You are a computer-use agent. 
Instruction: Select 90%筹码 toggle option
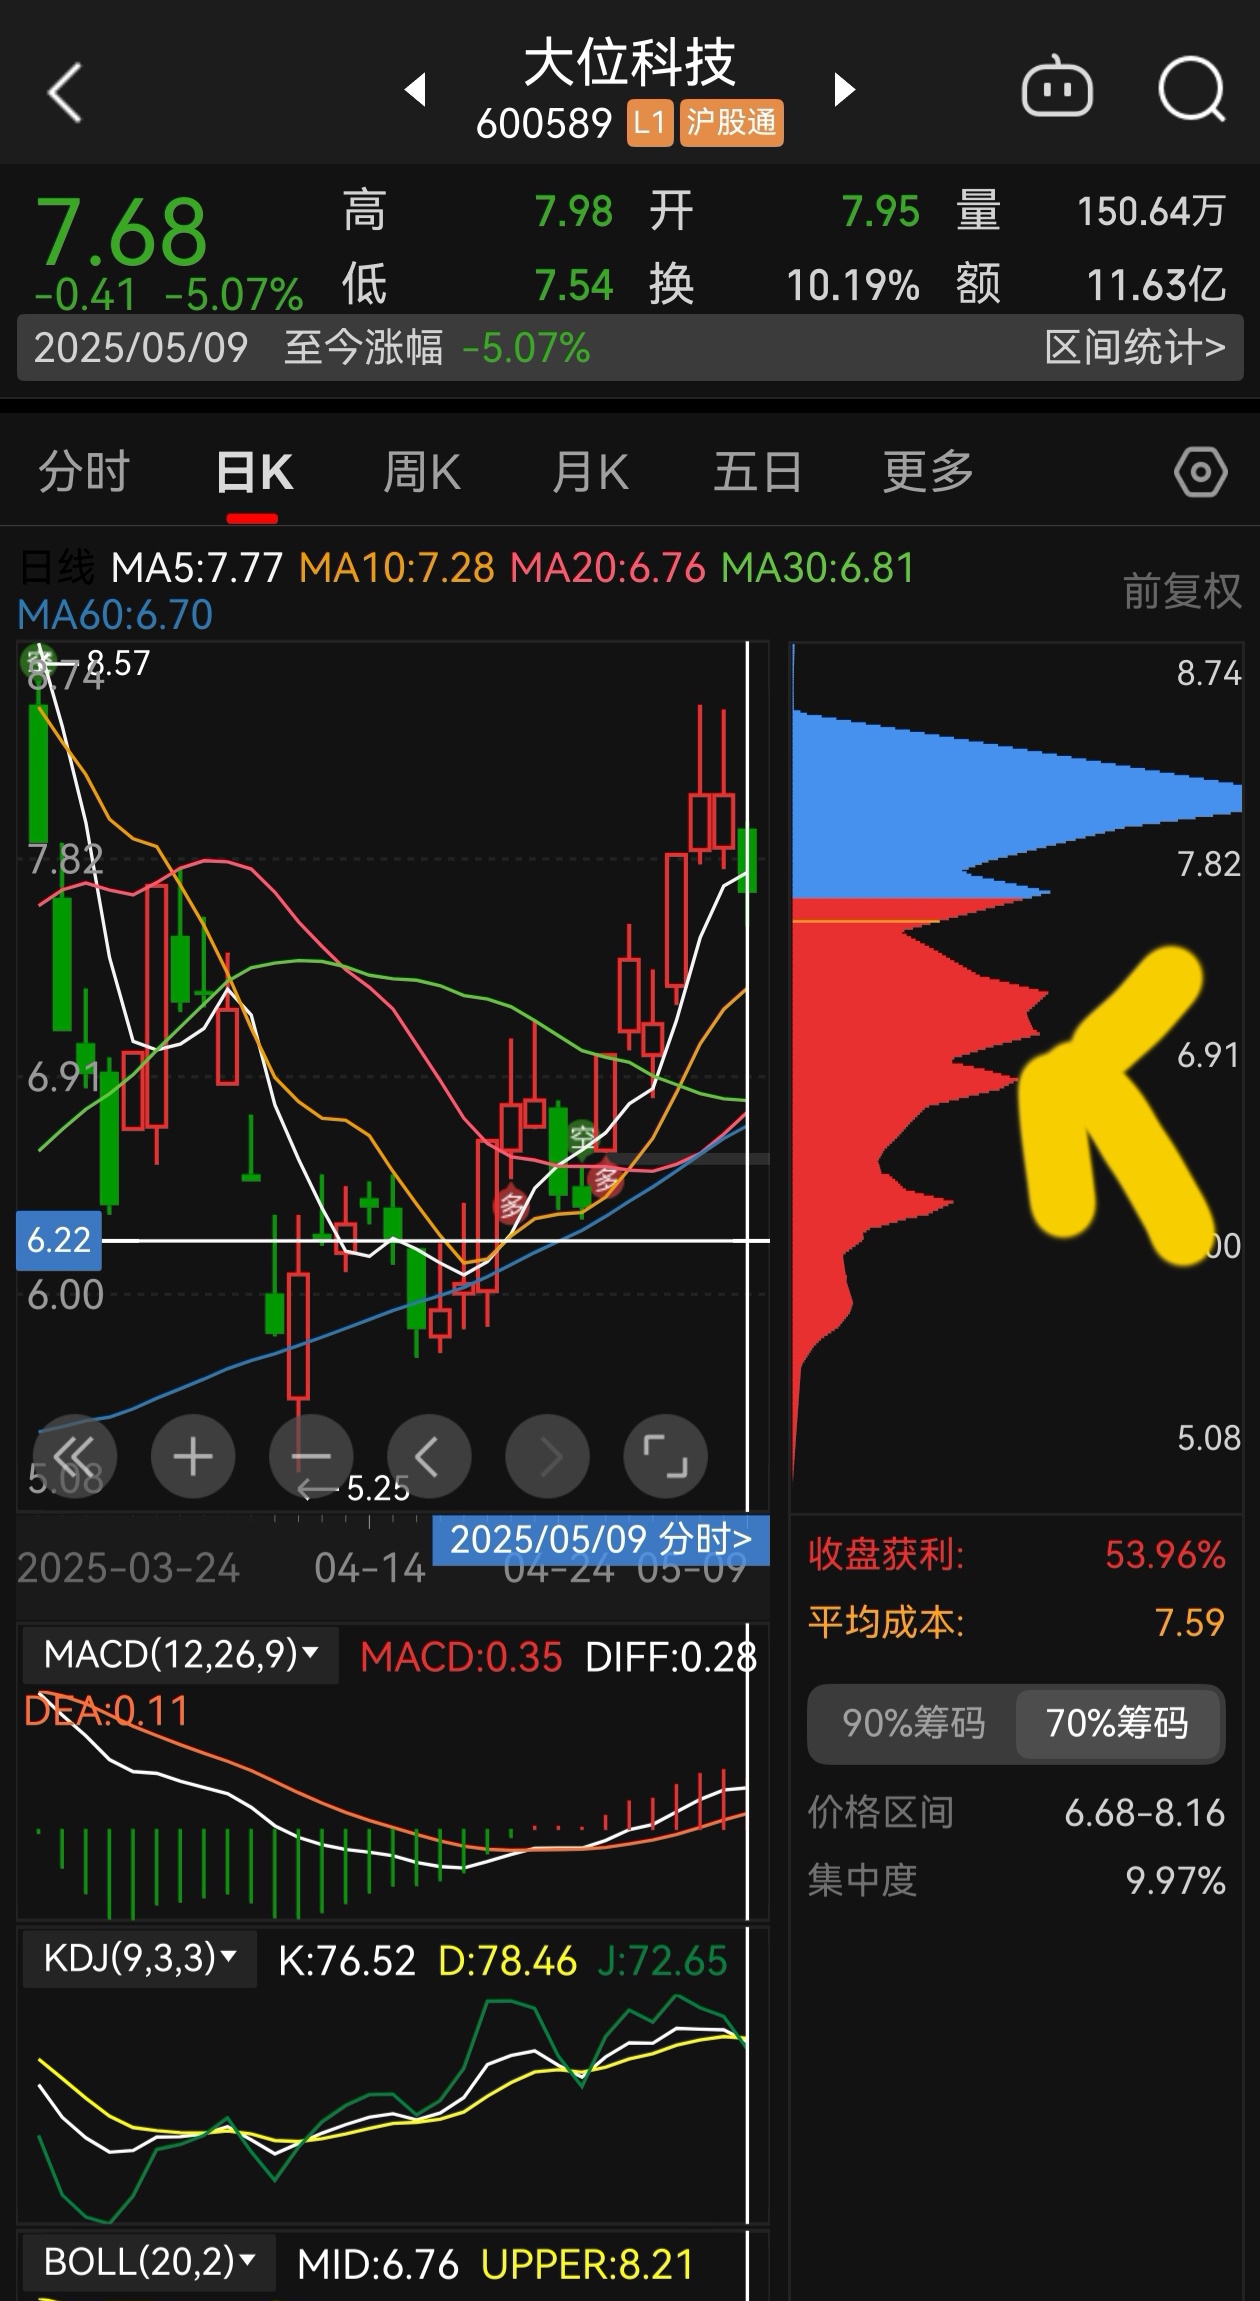point(913,1723)
